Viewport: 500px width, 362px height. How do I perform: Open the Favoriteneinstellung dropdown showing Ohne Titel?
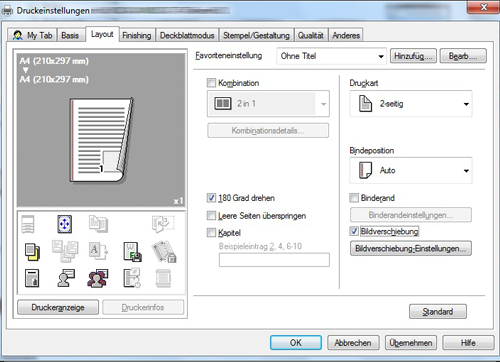tap(331, 56)
